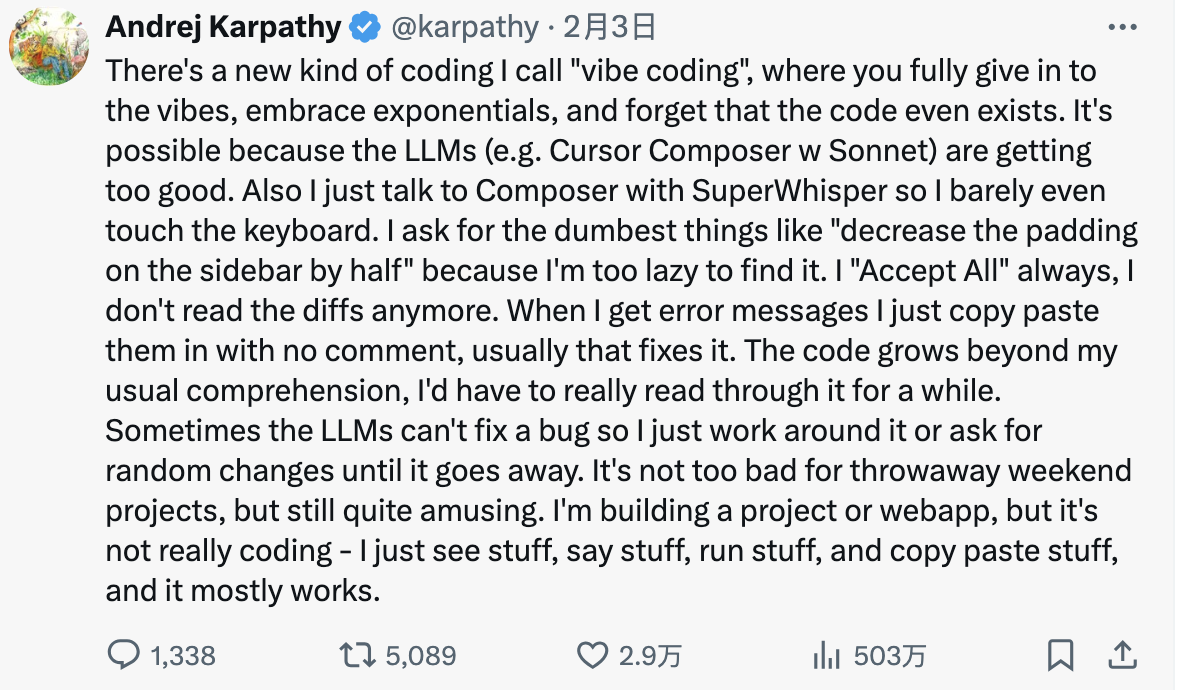This screenshot has width=1178, height=690.
Task: Open the three-dot more options menu
Action: click(x=1123, y=28)
